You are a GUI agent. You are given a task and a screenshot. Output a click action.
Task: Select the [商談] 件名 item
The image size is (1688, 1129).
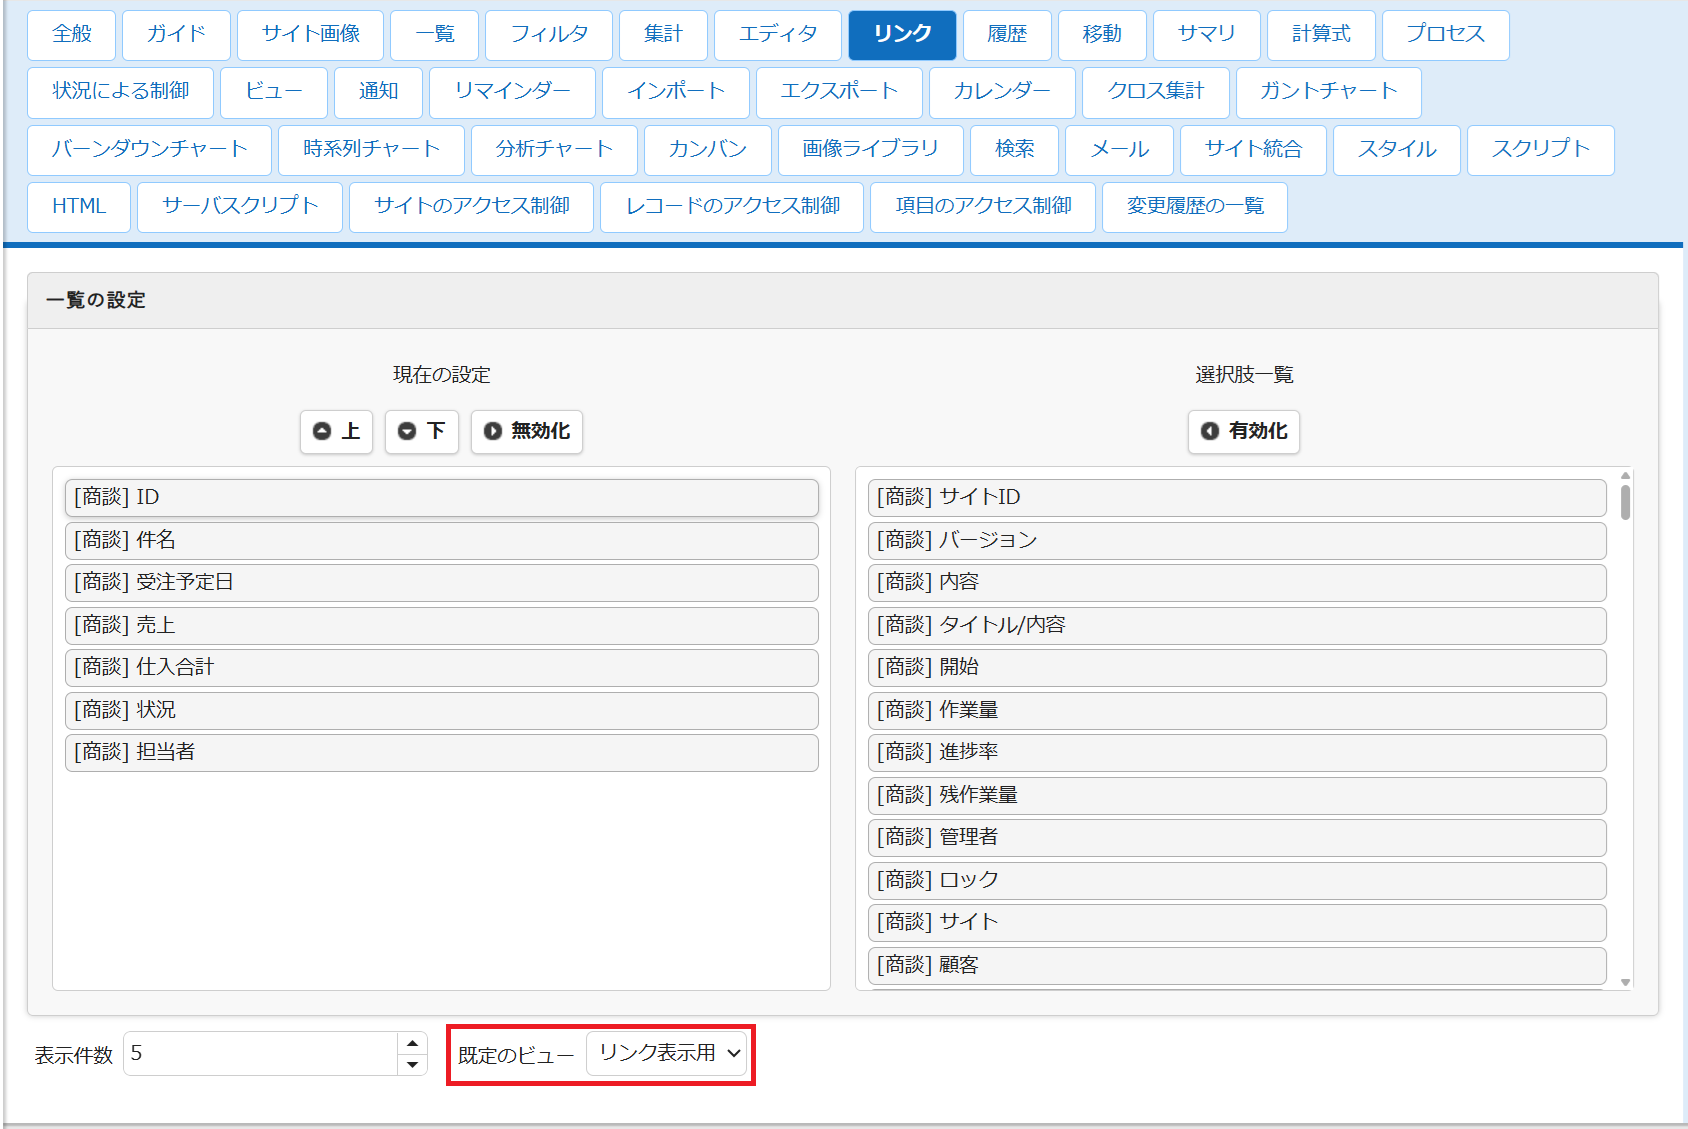pos(441,540)
